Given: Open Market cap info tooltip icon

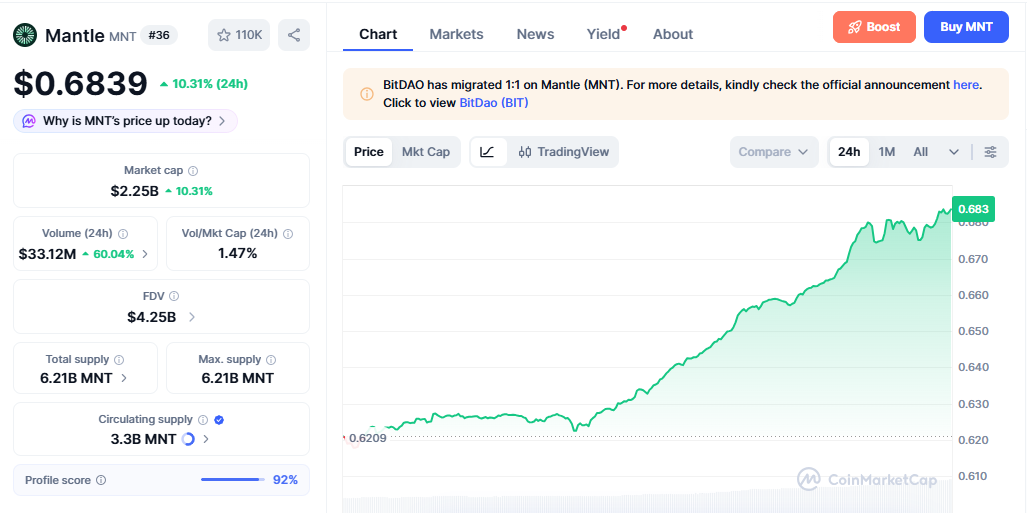Looking at the screenshot, I should click(x=193, y=171).
